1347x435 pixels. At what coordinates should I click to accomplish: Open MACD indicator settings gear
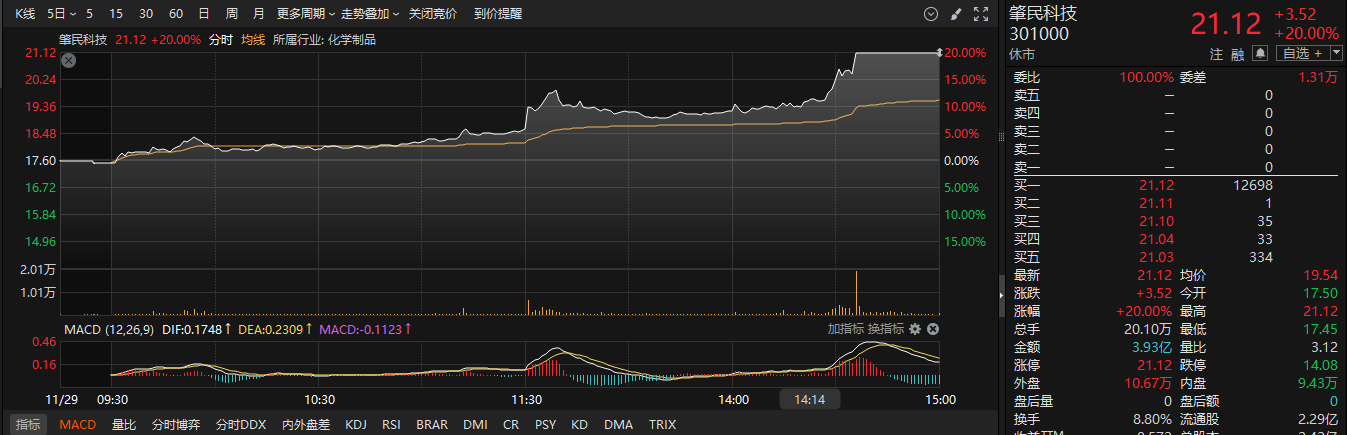point(915,328)
